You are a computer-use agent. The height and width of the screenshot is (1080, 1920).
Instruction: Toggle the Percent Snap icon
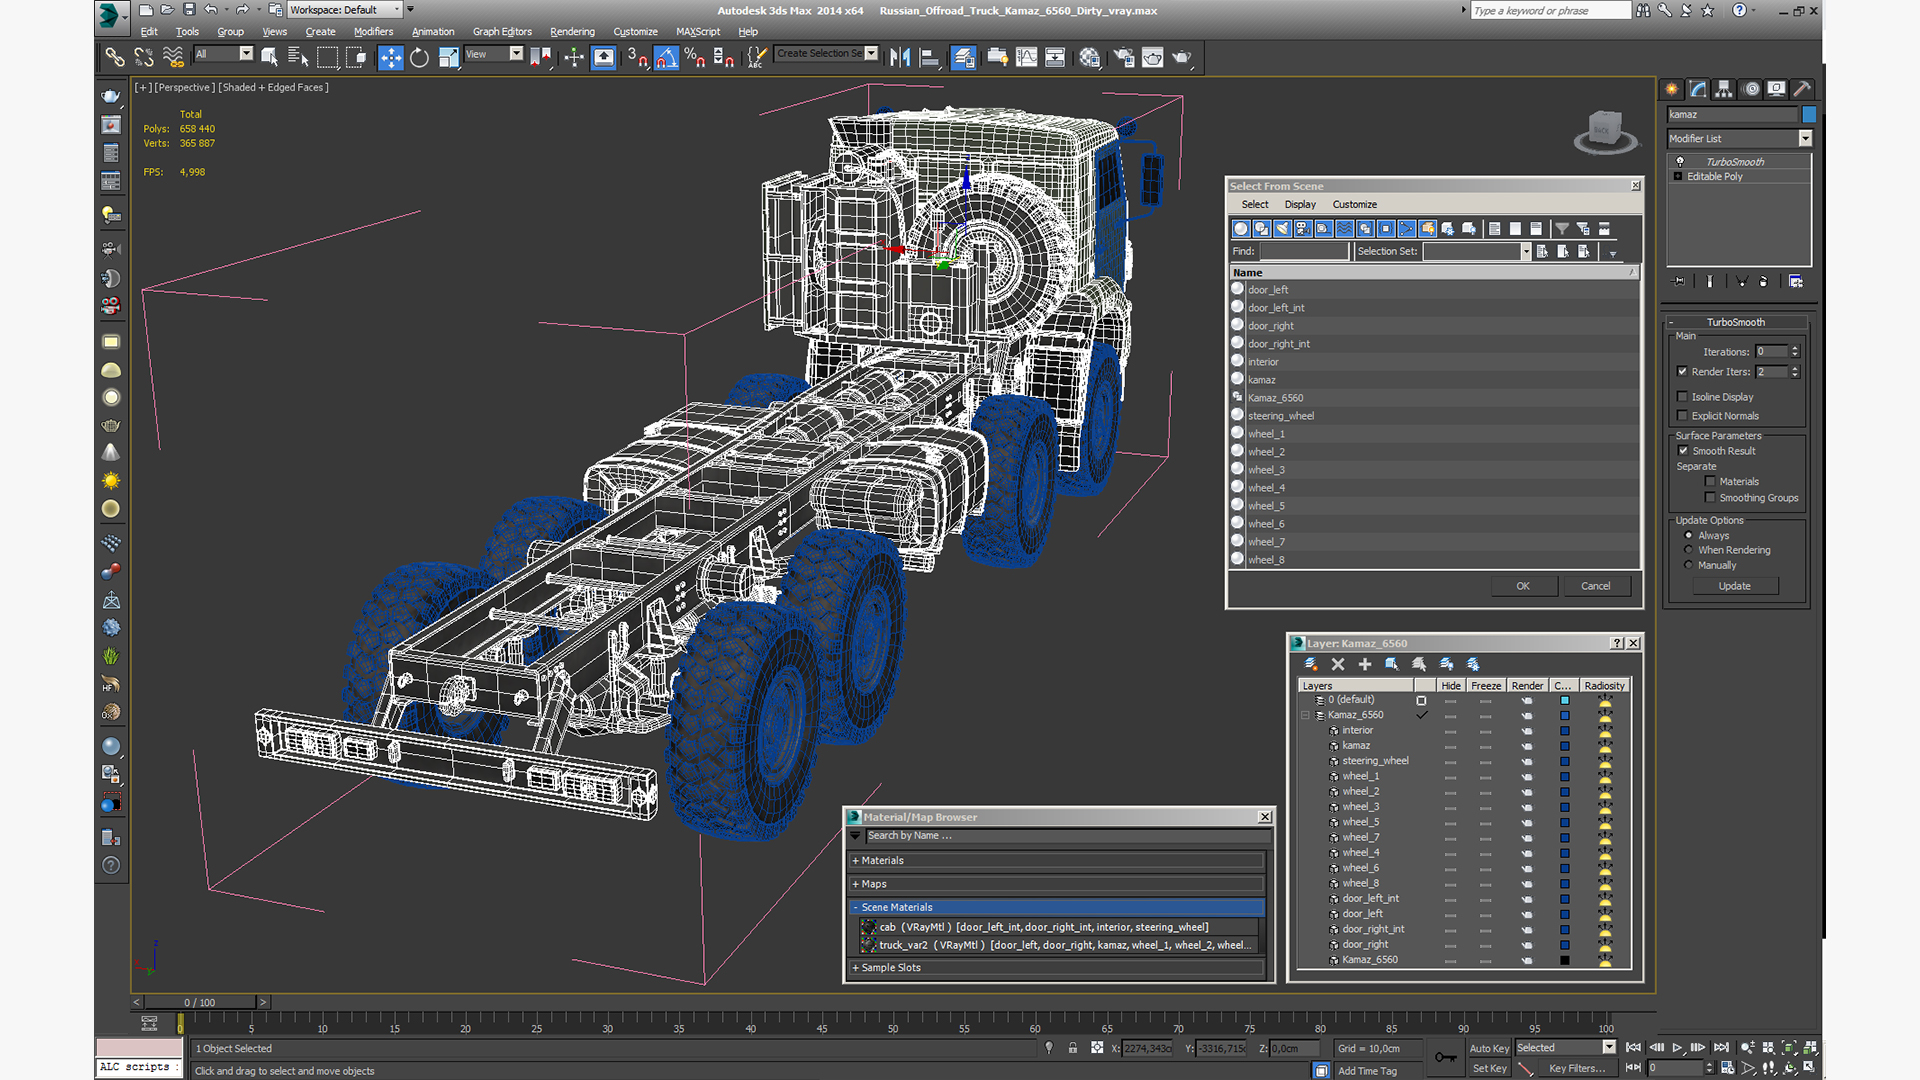point(695,57)
